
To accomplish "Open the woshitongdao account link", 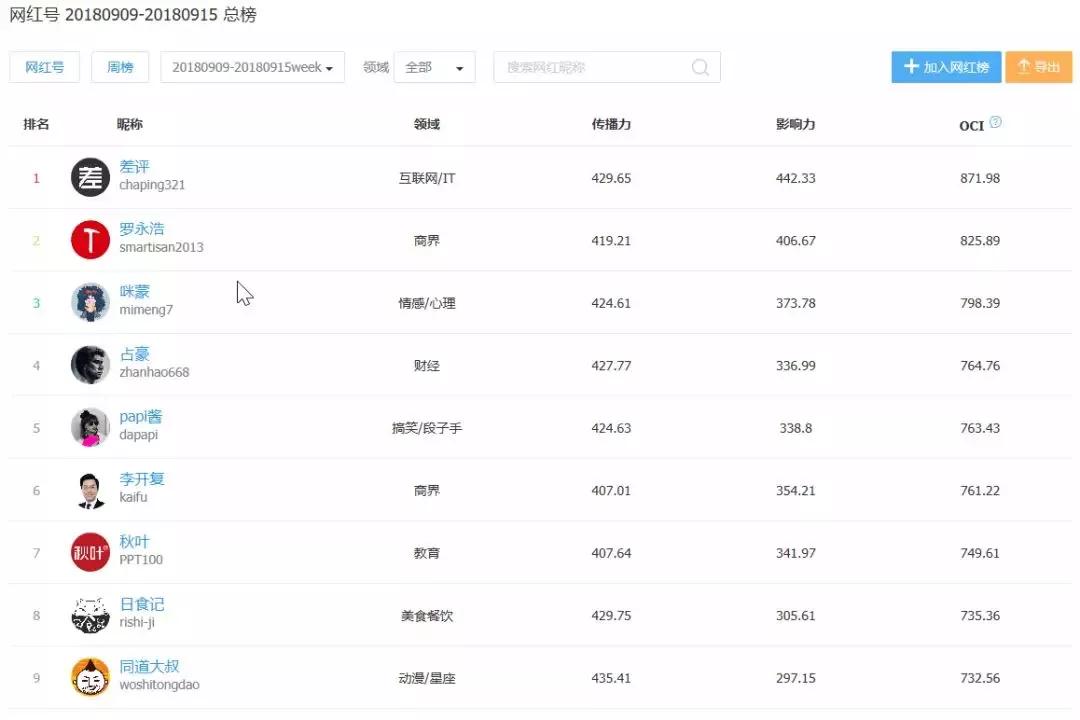I will click(x=162, y=686).
